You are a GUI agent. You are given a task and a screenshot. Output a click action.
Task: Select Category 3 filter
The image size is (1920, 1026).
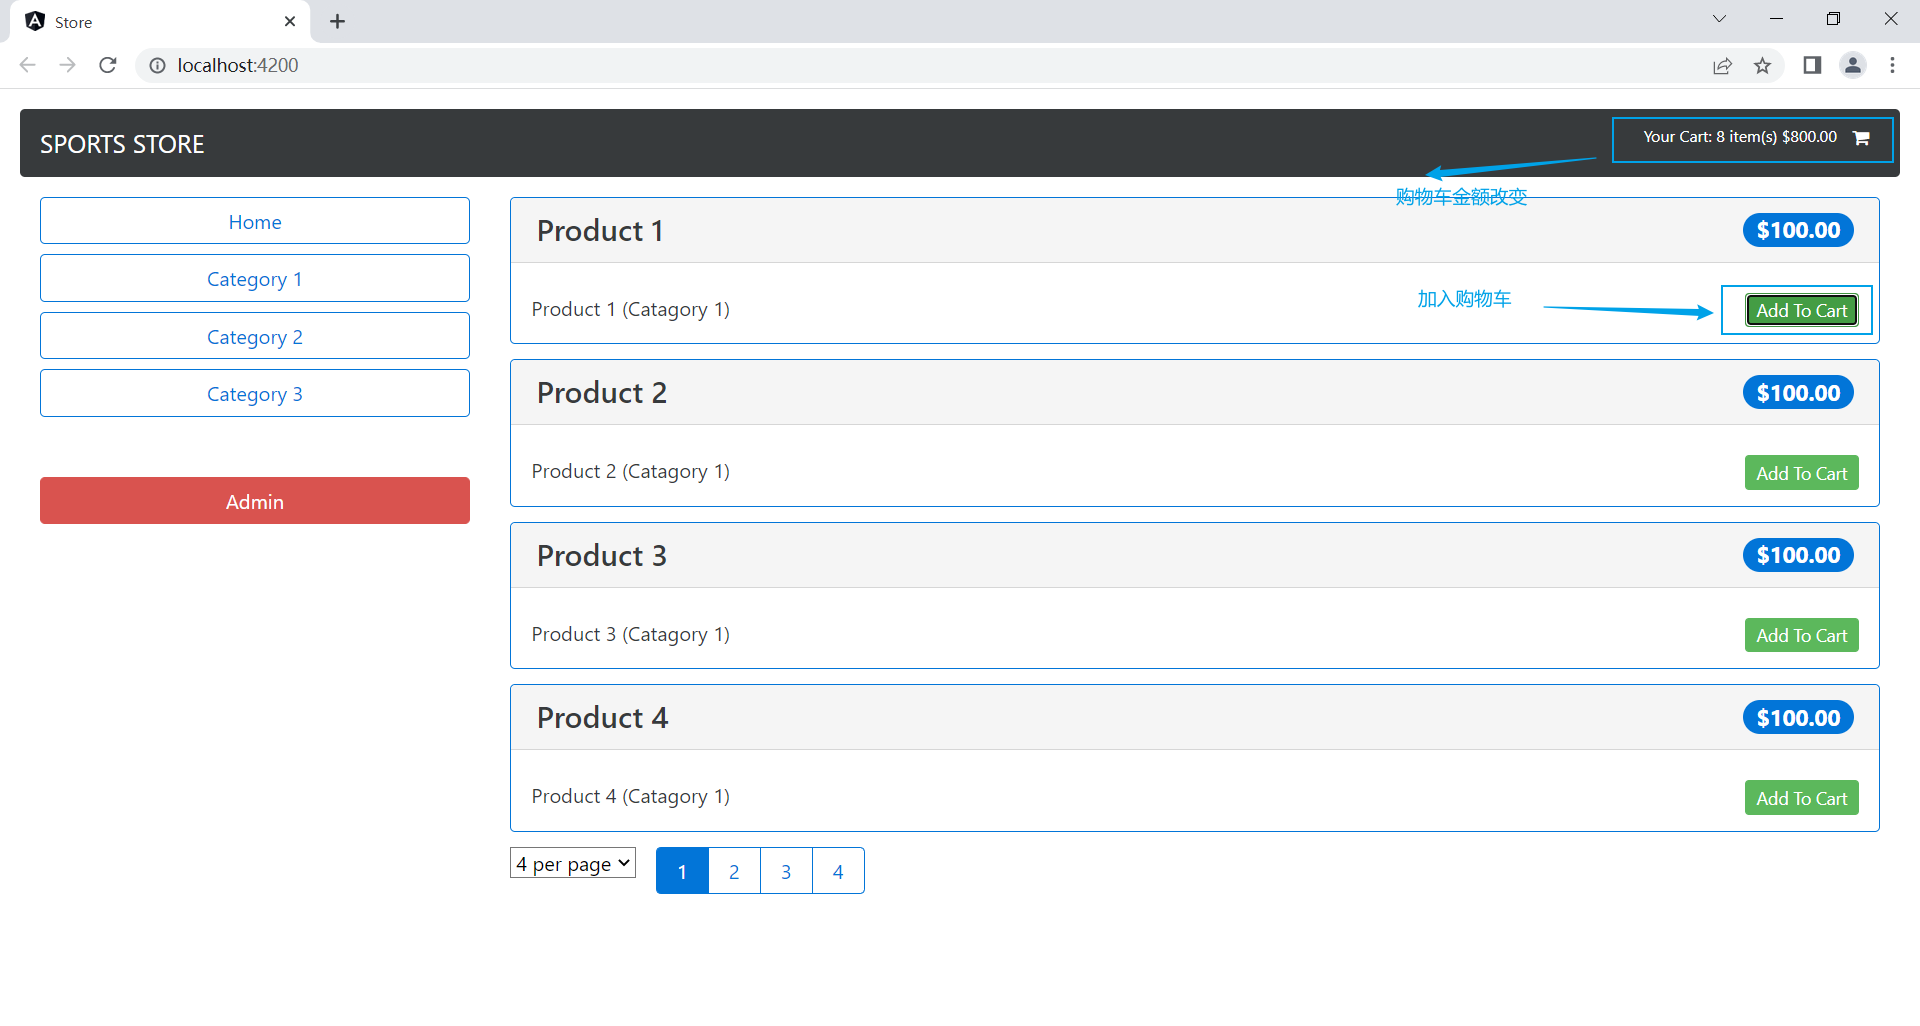point(255,394)
